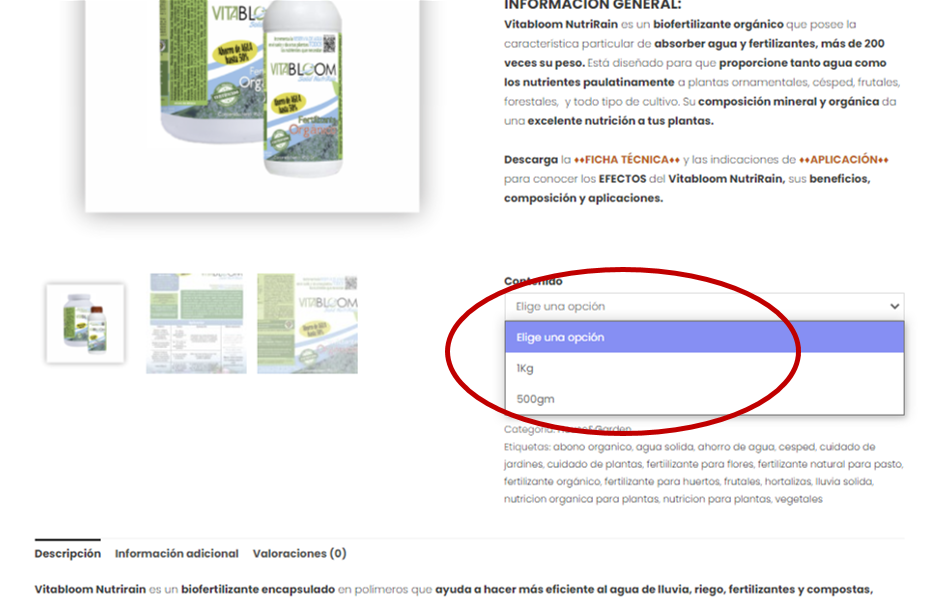Viewport: 943px width, 602px height.
Task: Switch to the Información adicional tab
Action: click(x=176, y=553)
